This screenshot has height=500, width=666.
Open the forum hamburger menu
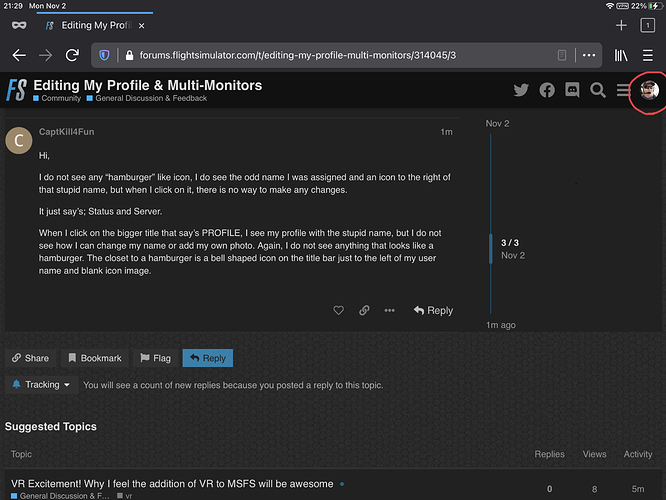(623, 90)
